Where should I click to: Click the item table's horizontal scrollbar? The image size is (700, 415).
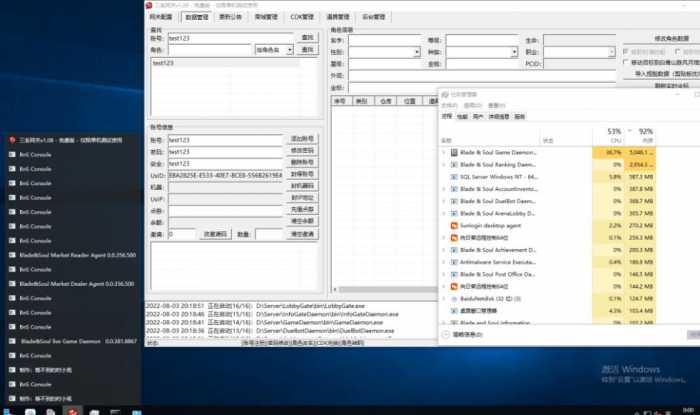(388, 290)
